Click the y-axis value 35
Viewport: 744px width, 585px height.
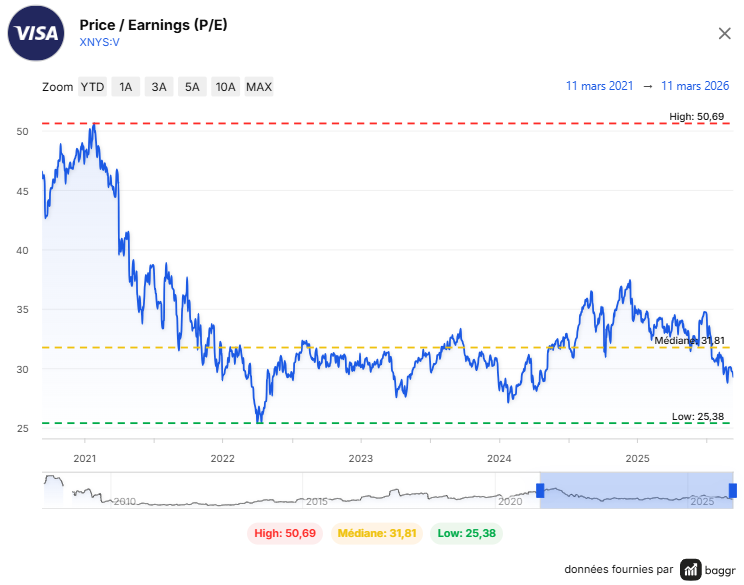point(22,309)
